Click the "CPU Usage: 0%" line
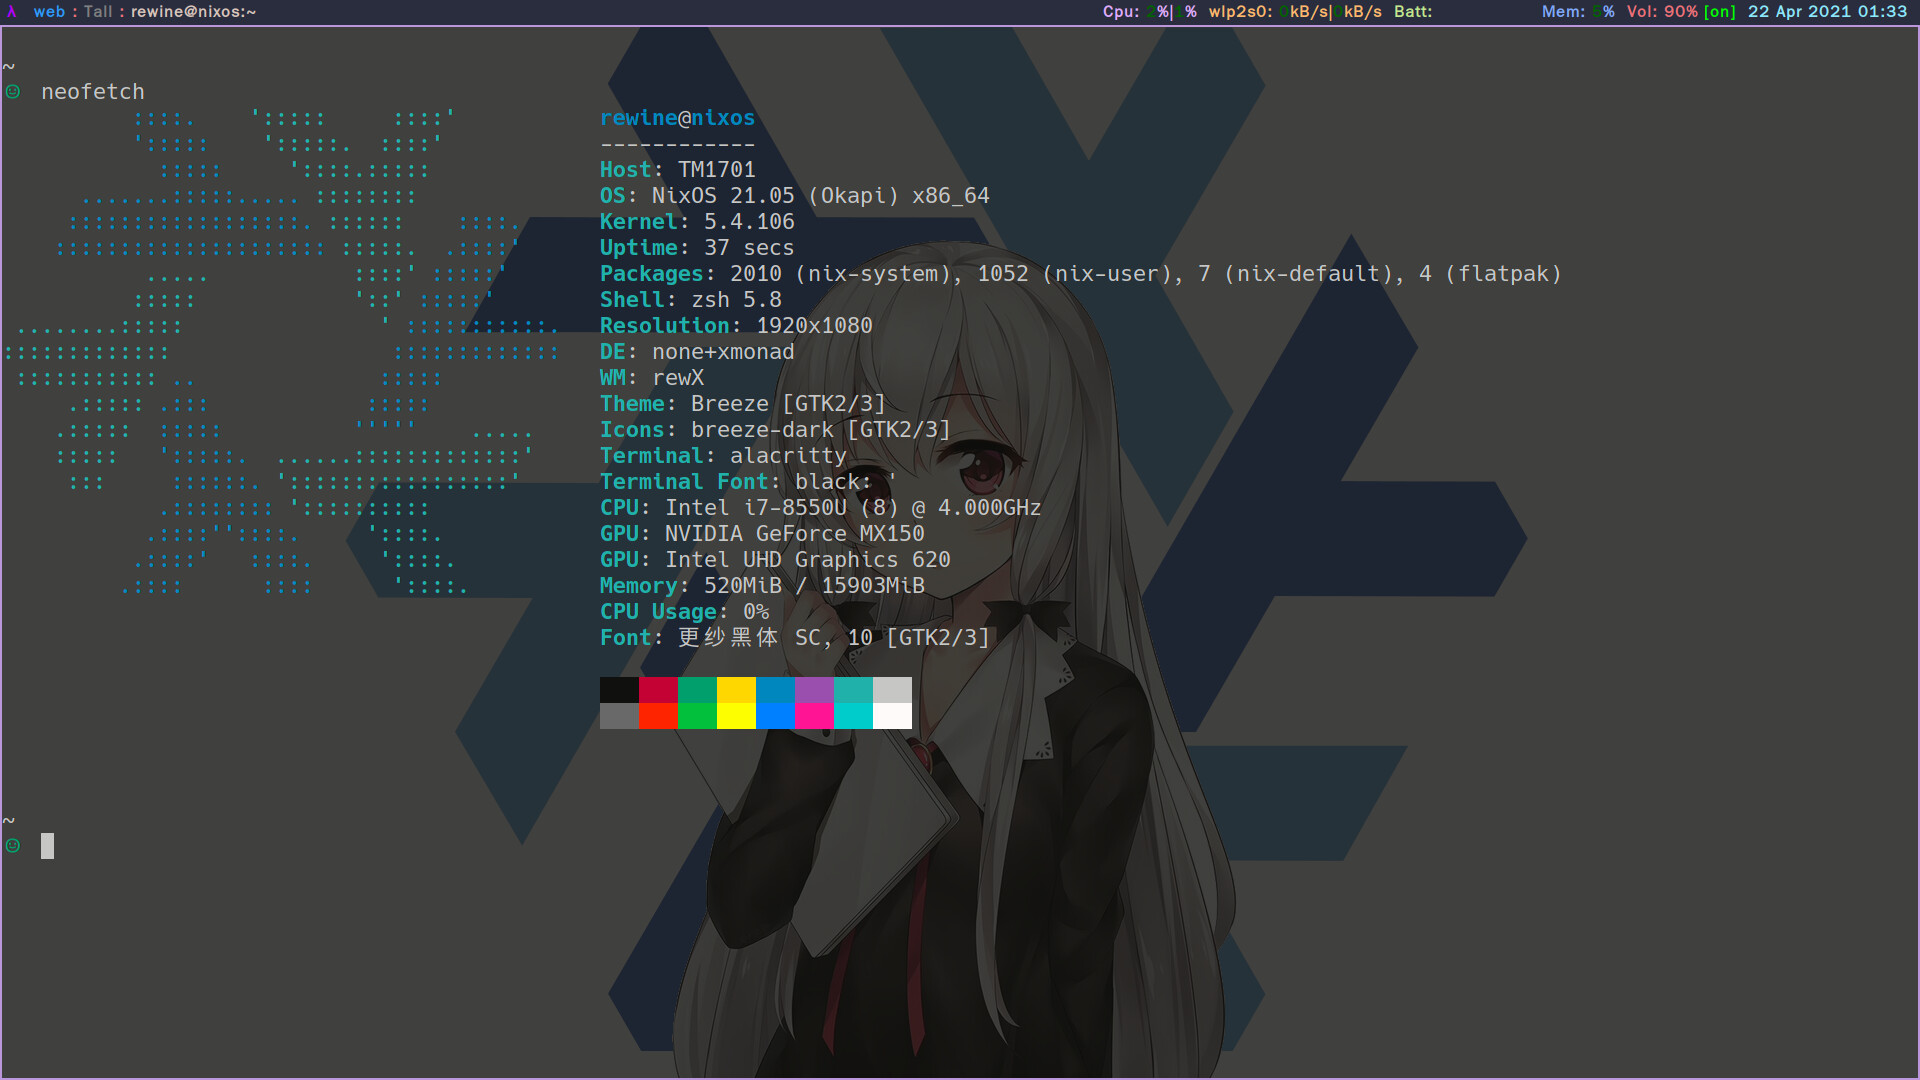The image size is (1920, 1080). tap(684, 612)
